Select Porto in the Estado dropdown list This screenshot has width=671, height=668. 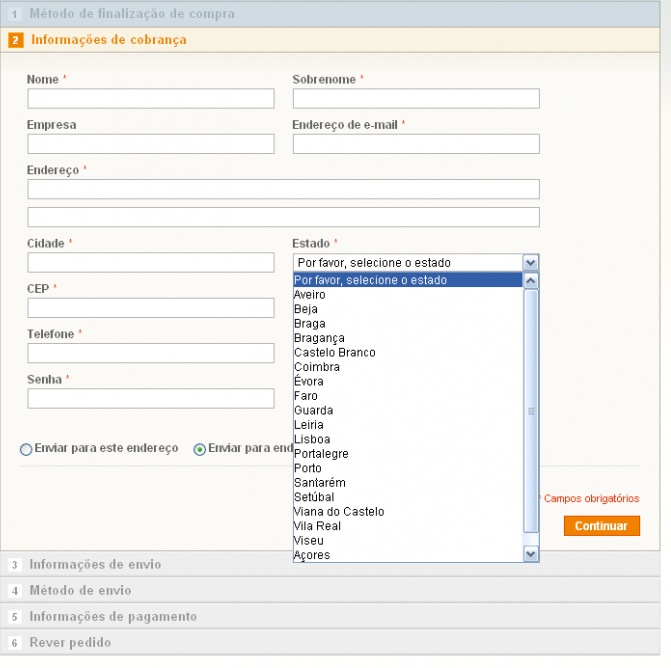coord(308,468)
